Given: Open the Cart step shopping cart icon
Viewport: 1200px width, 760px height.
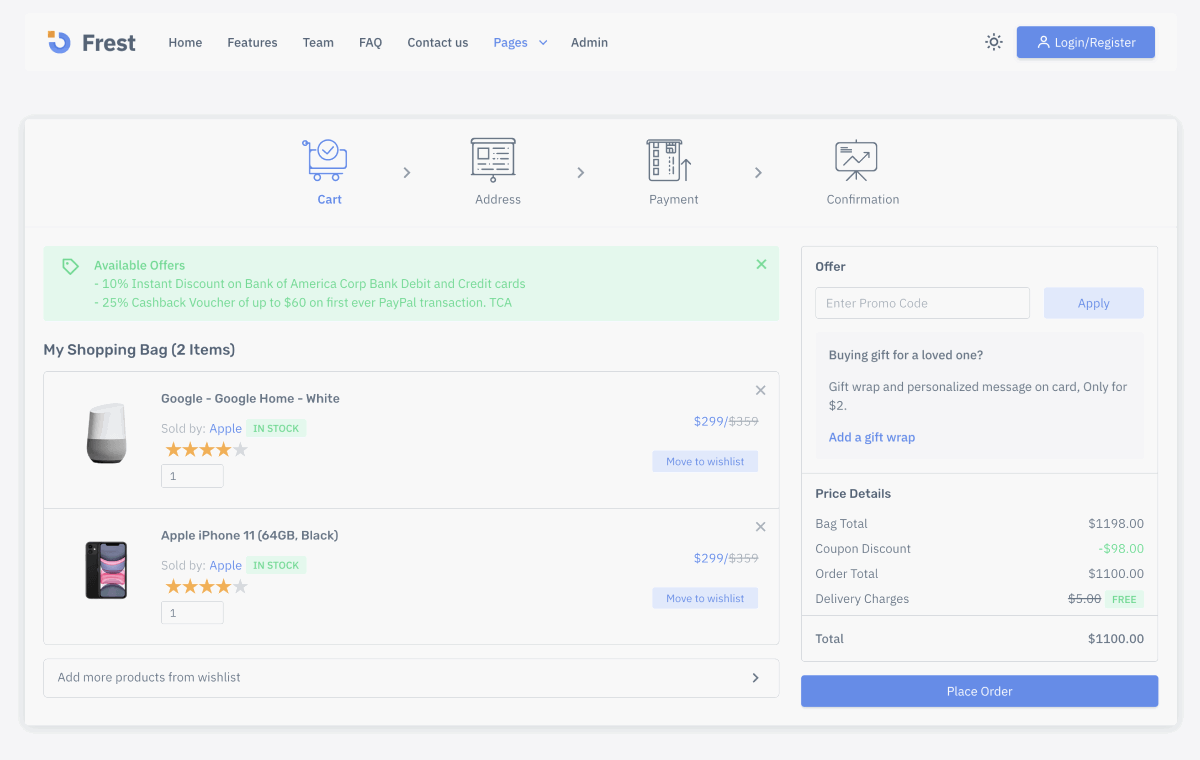Looking at the screenshot, I should (324, 159).
